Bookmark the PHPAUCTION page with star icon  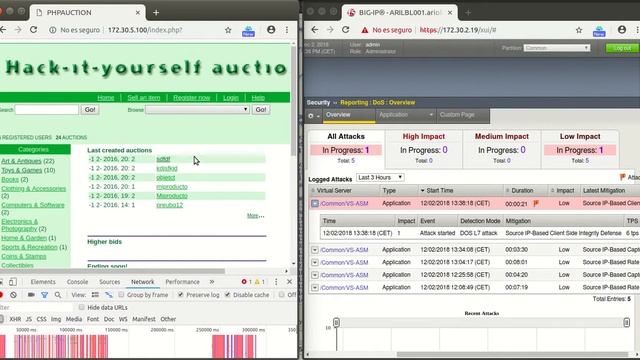228,30
